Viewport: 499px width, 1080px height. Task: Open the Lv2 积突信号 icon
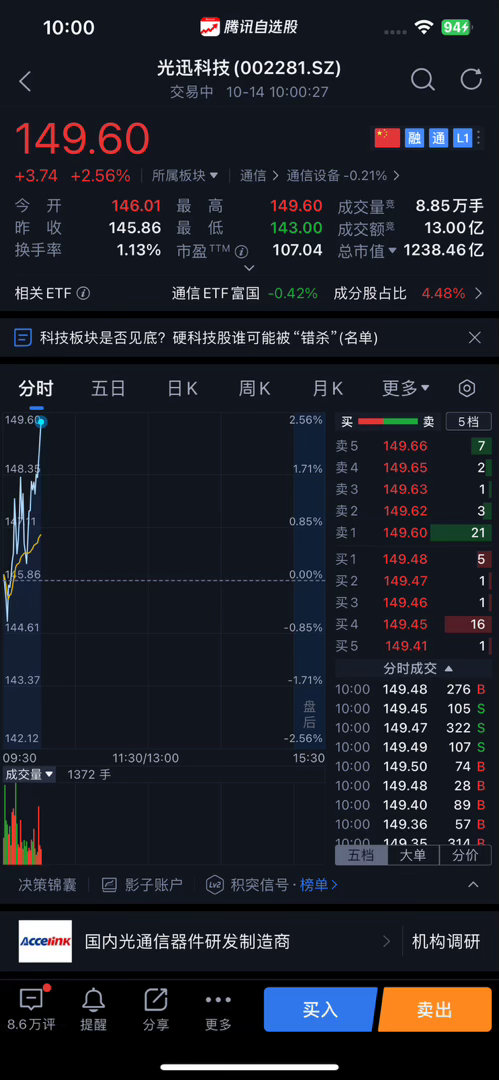(215, 885)
